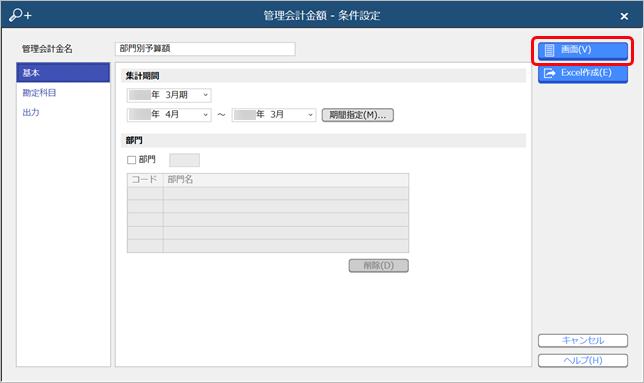
Task: Open help with ヘルプ(H) button
Action: [x=583, y=360]
